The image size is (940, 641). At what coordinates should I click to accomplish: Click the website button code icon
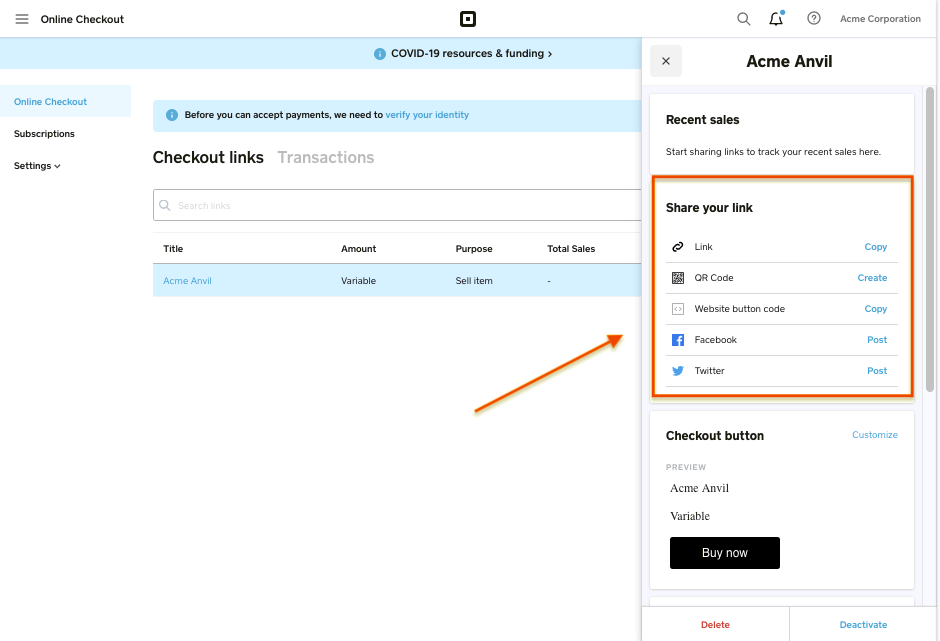click(678, 309)
